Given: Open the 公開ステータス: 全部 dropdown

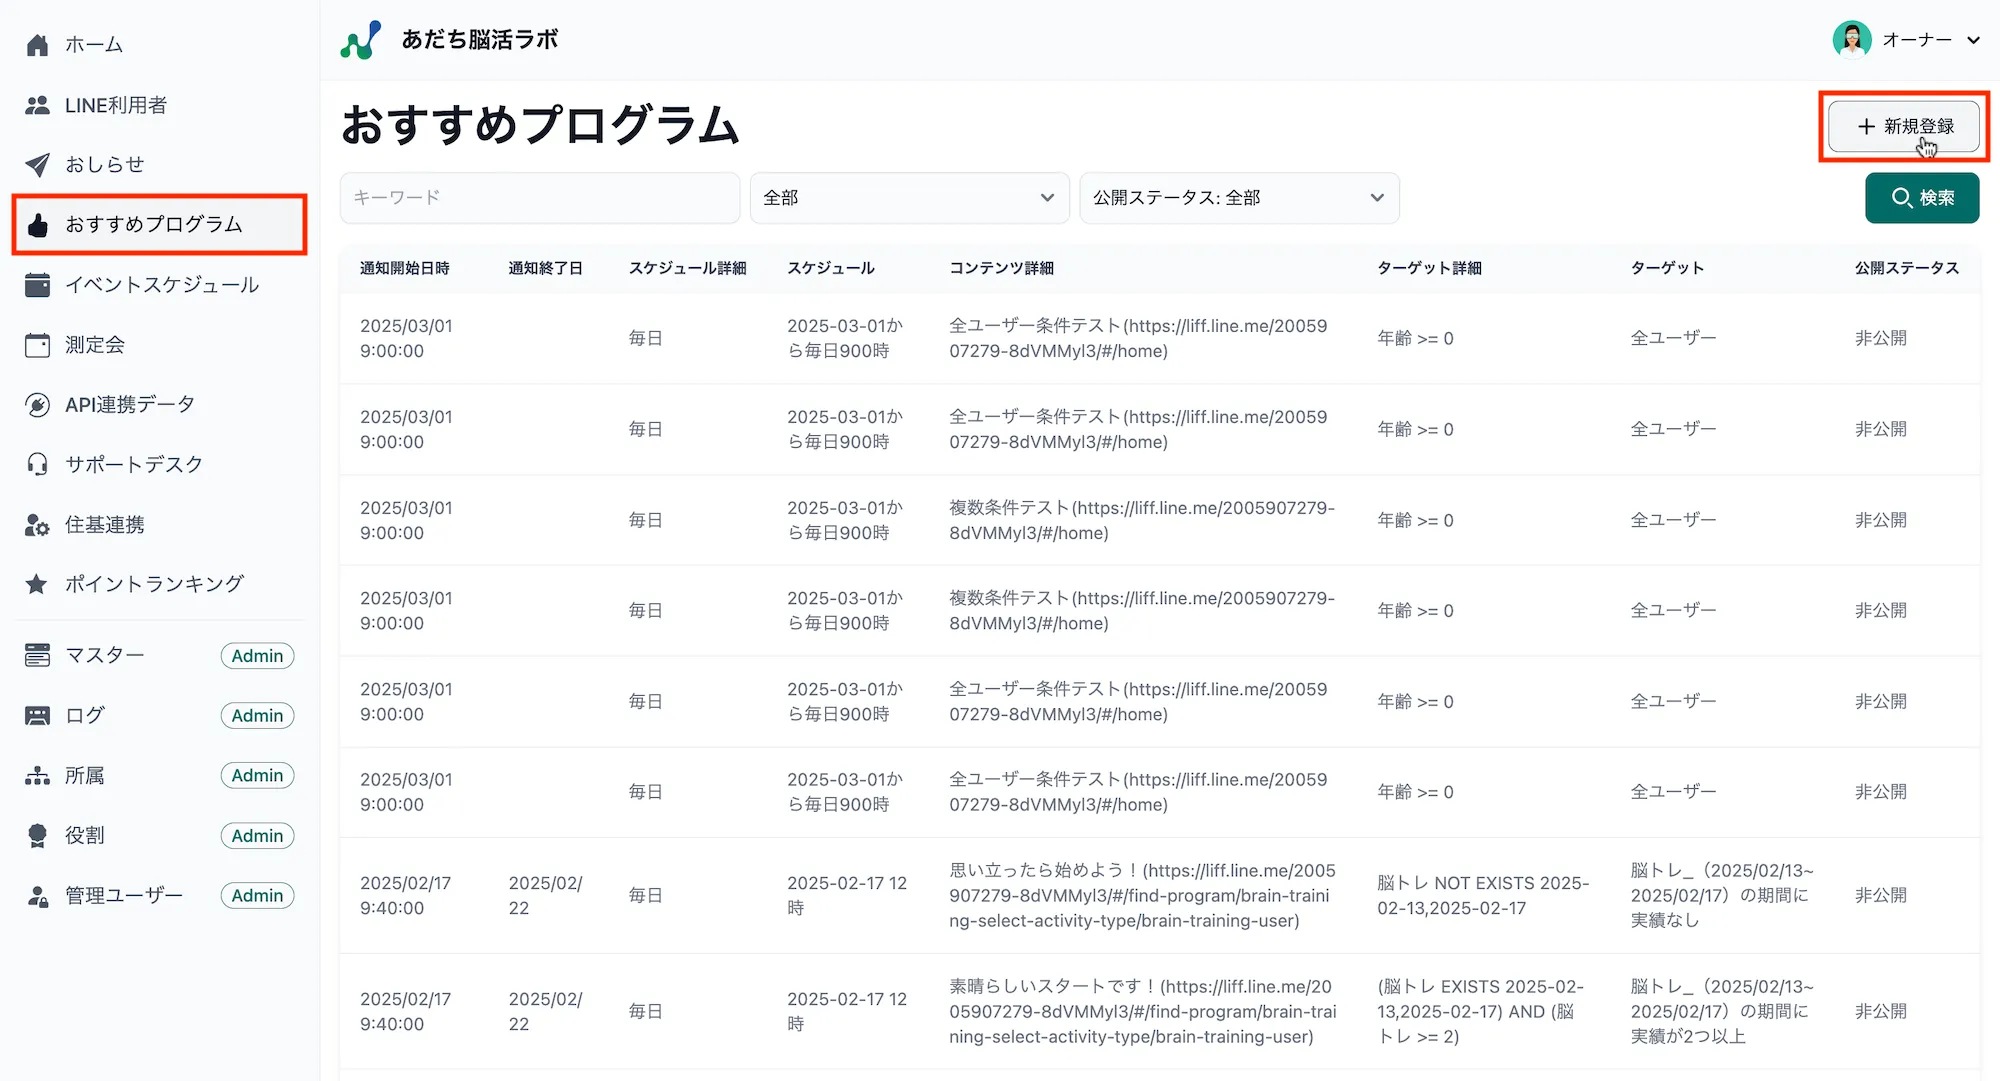Looking at the screenshot, I should pos(1238,197).
